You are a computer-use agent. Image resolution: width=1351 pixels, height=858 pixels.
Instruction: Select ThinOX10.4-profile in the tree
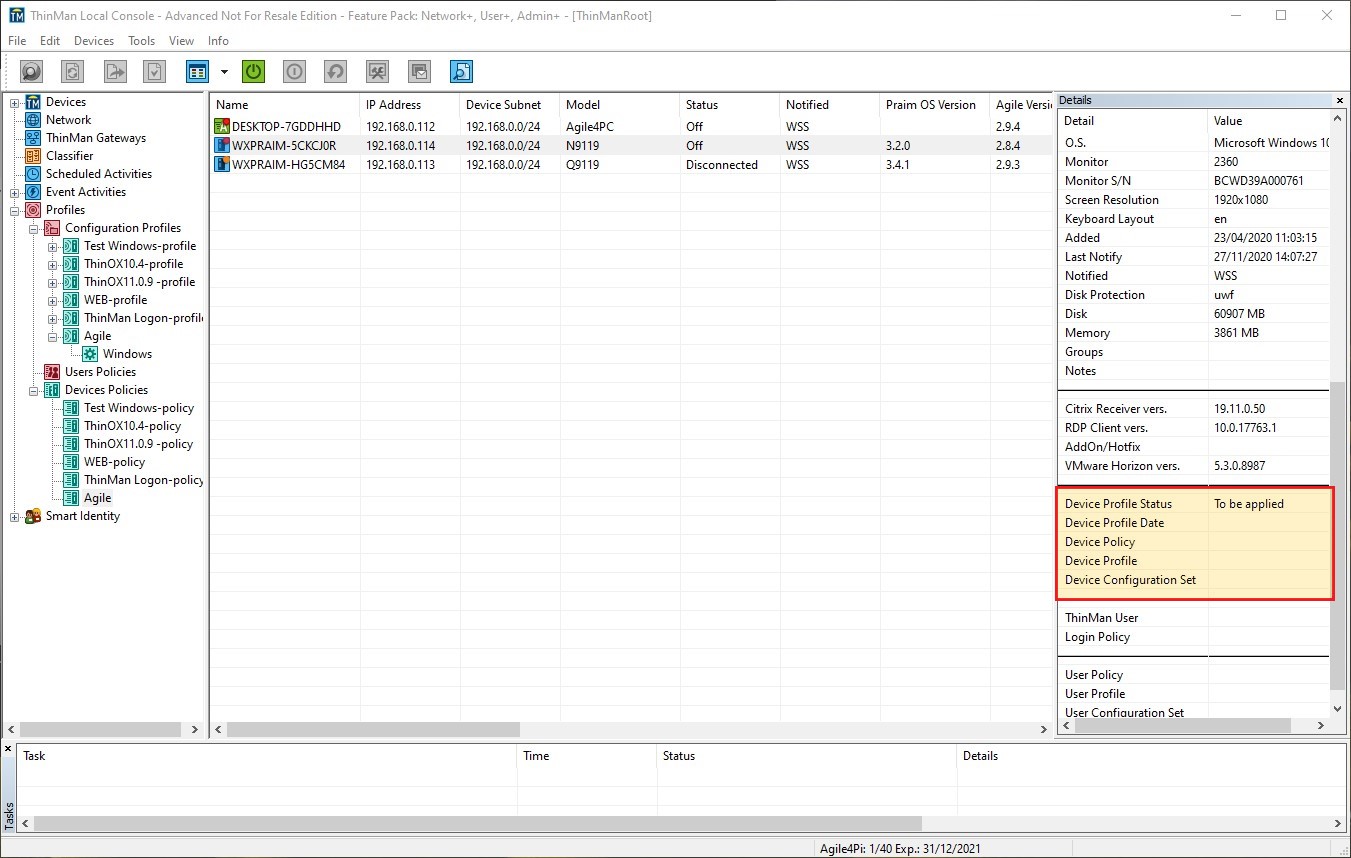pyautogui.click(x=133, y=264)
